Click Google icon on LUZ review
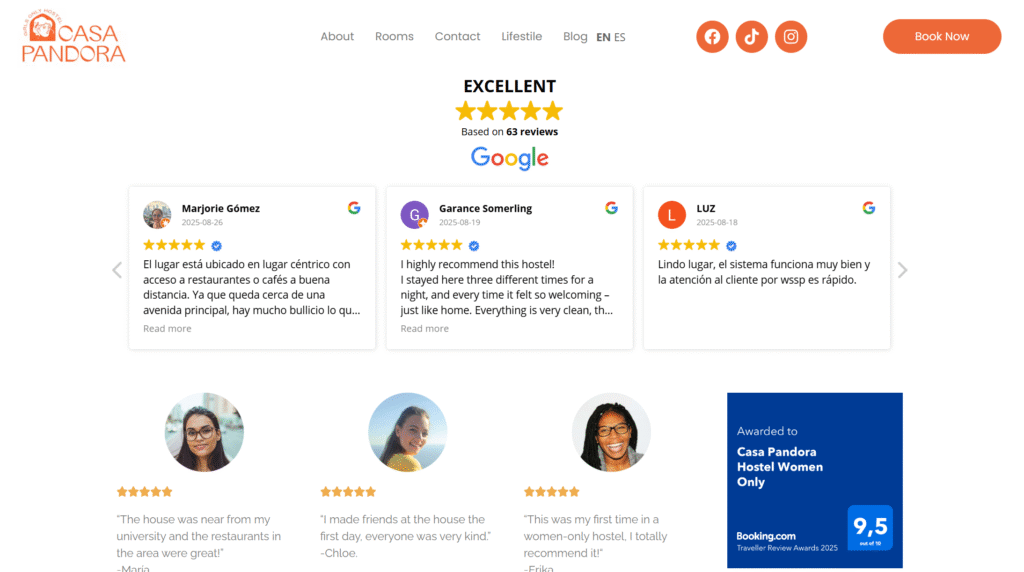Screen dimensions: 1024x572 tap(868, 208)
